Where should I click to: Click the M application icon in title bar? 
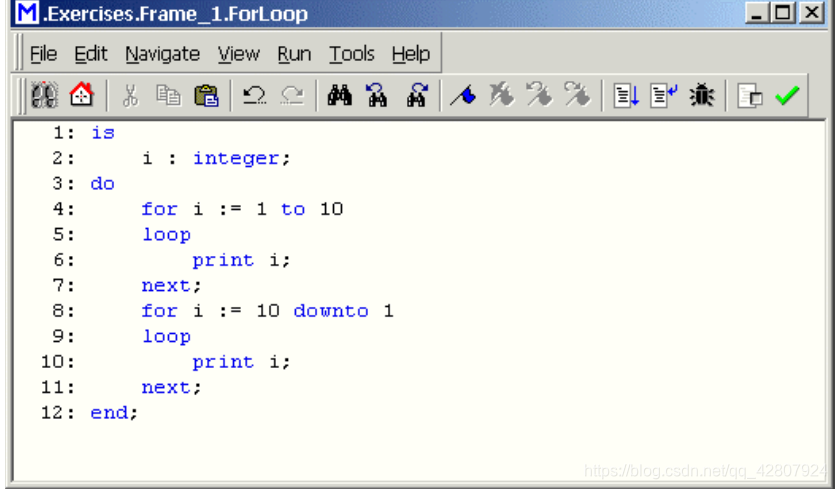click(27, 13)
